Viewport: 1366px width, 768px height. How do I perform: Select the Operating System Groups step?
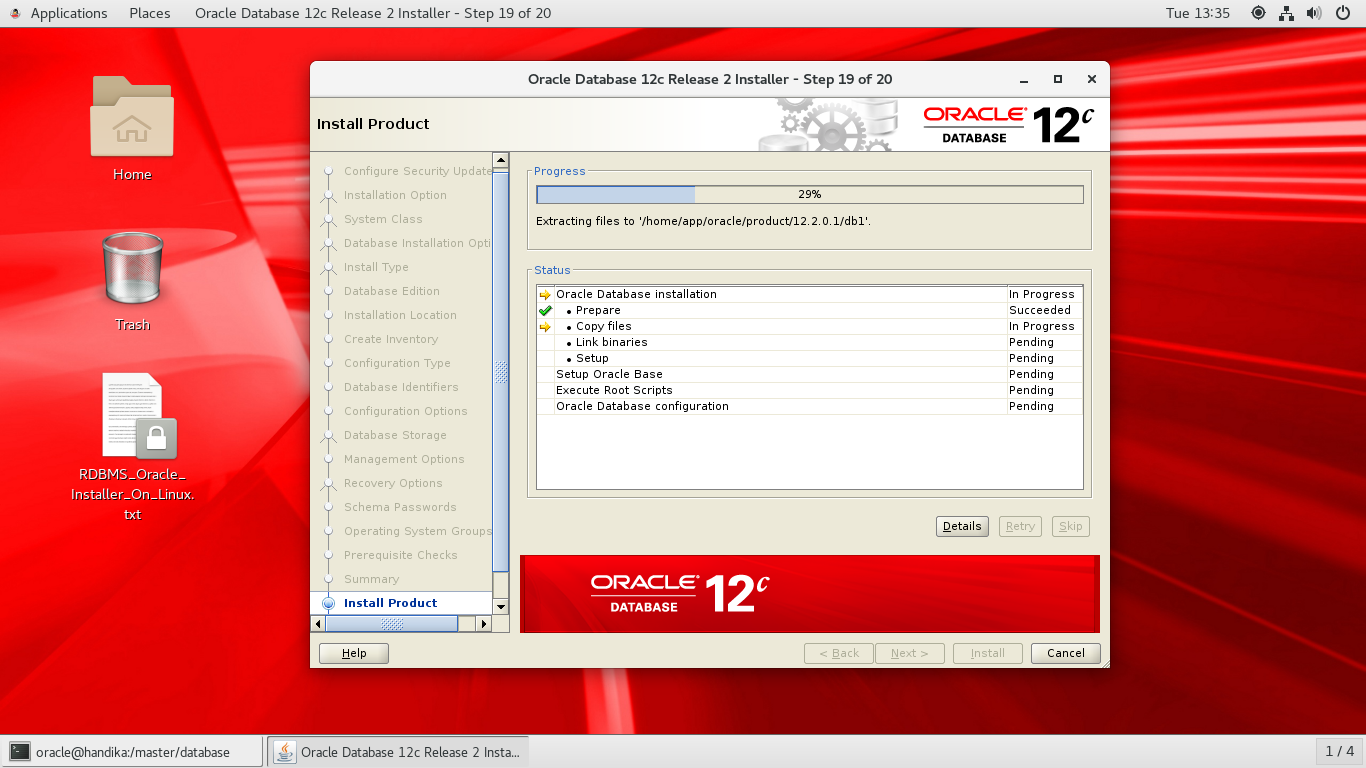tap(418, 531)
